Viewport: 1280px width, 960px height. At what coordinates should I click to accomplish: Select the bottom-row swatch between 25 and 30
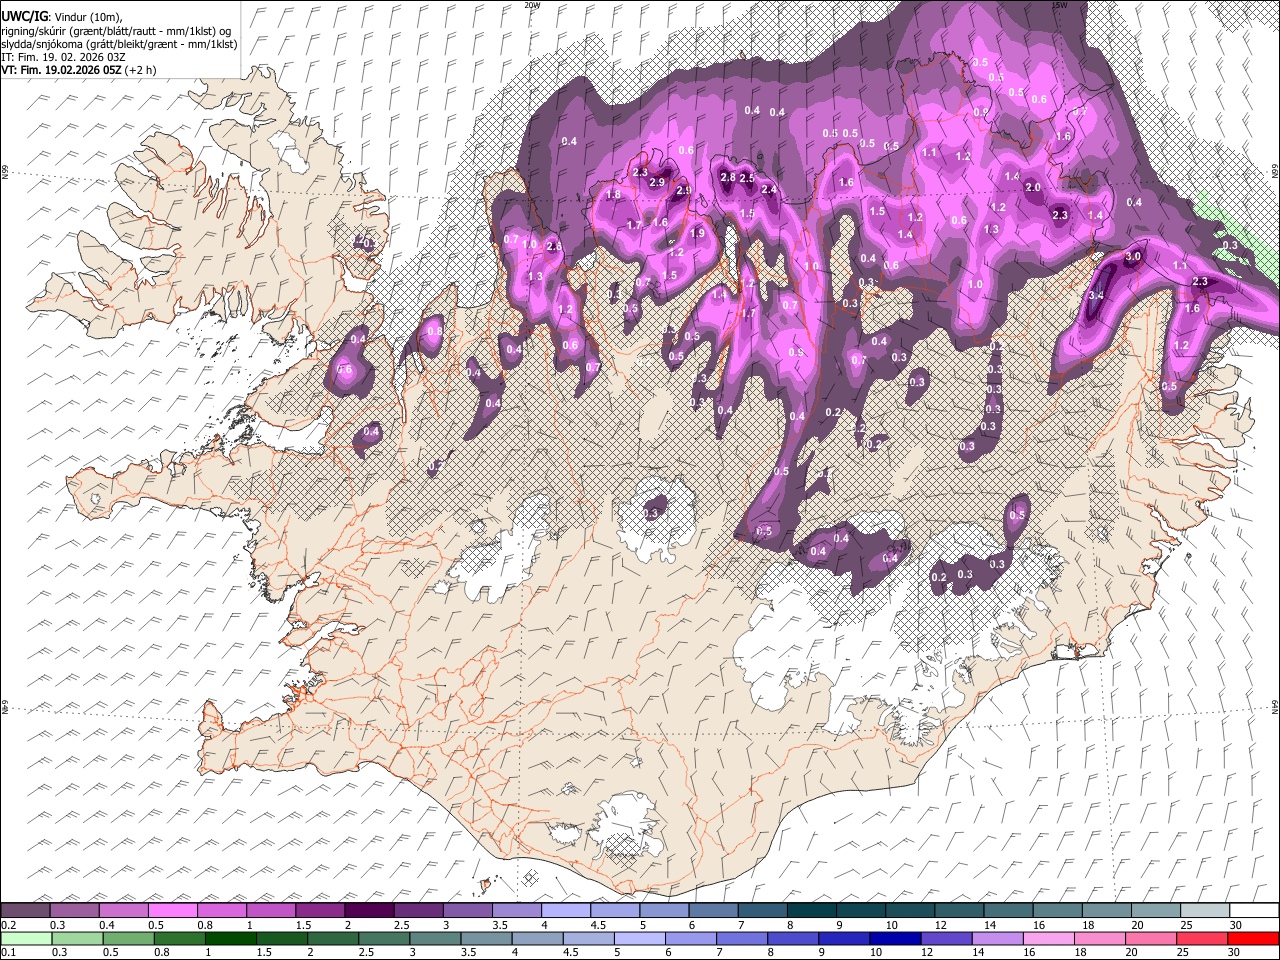point(1202,938)
